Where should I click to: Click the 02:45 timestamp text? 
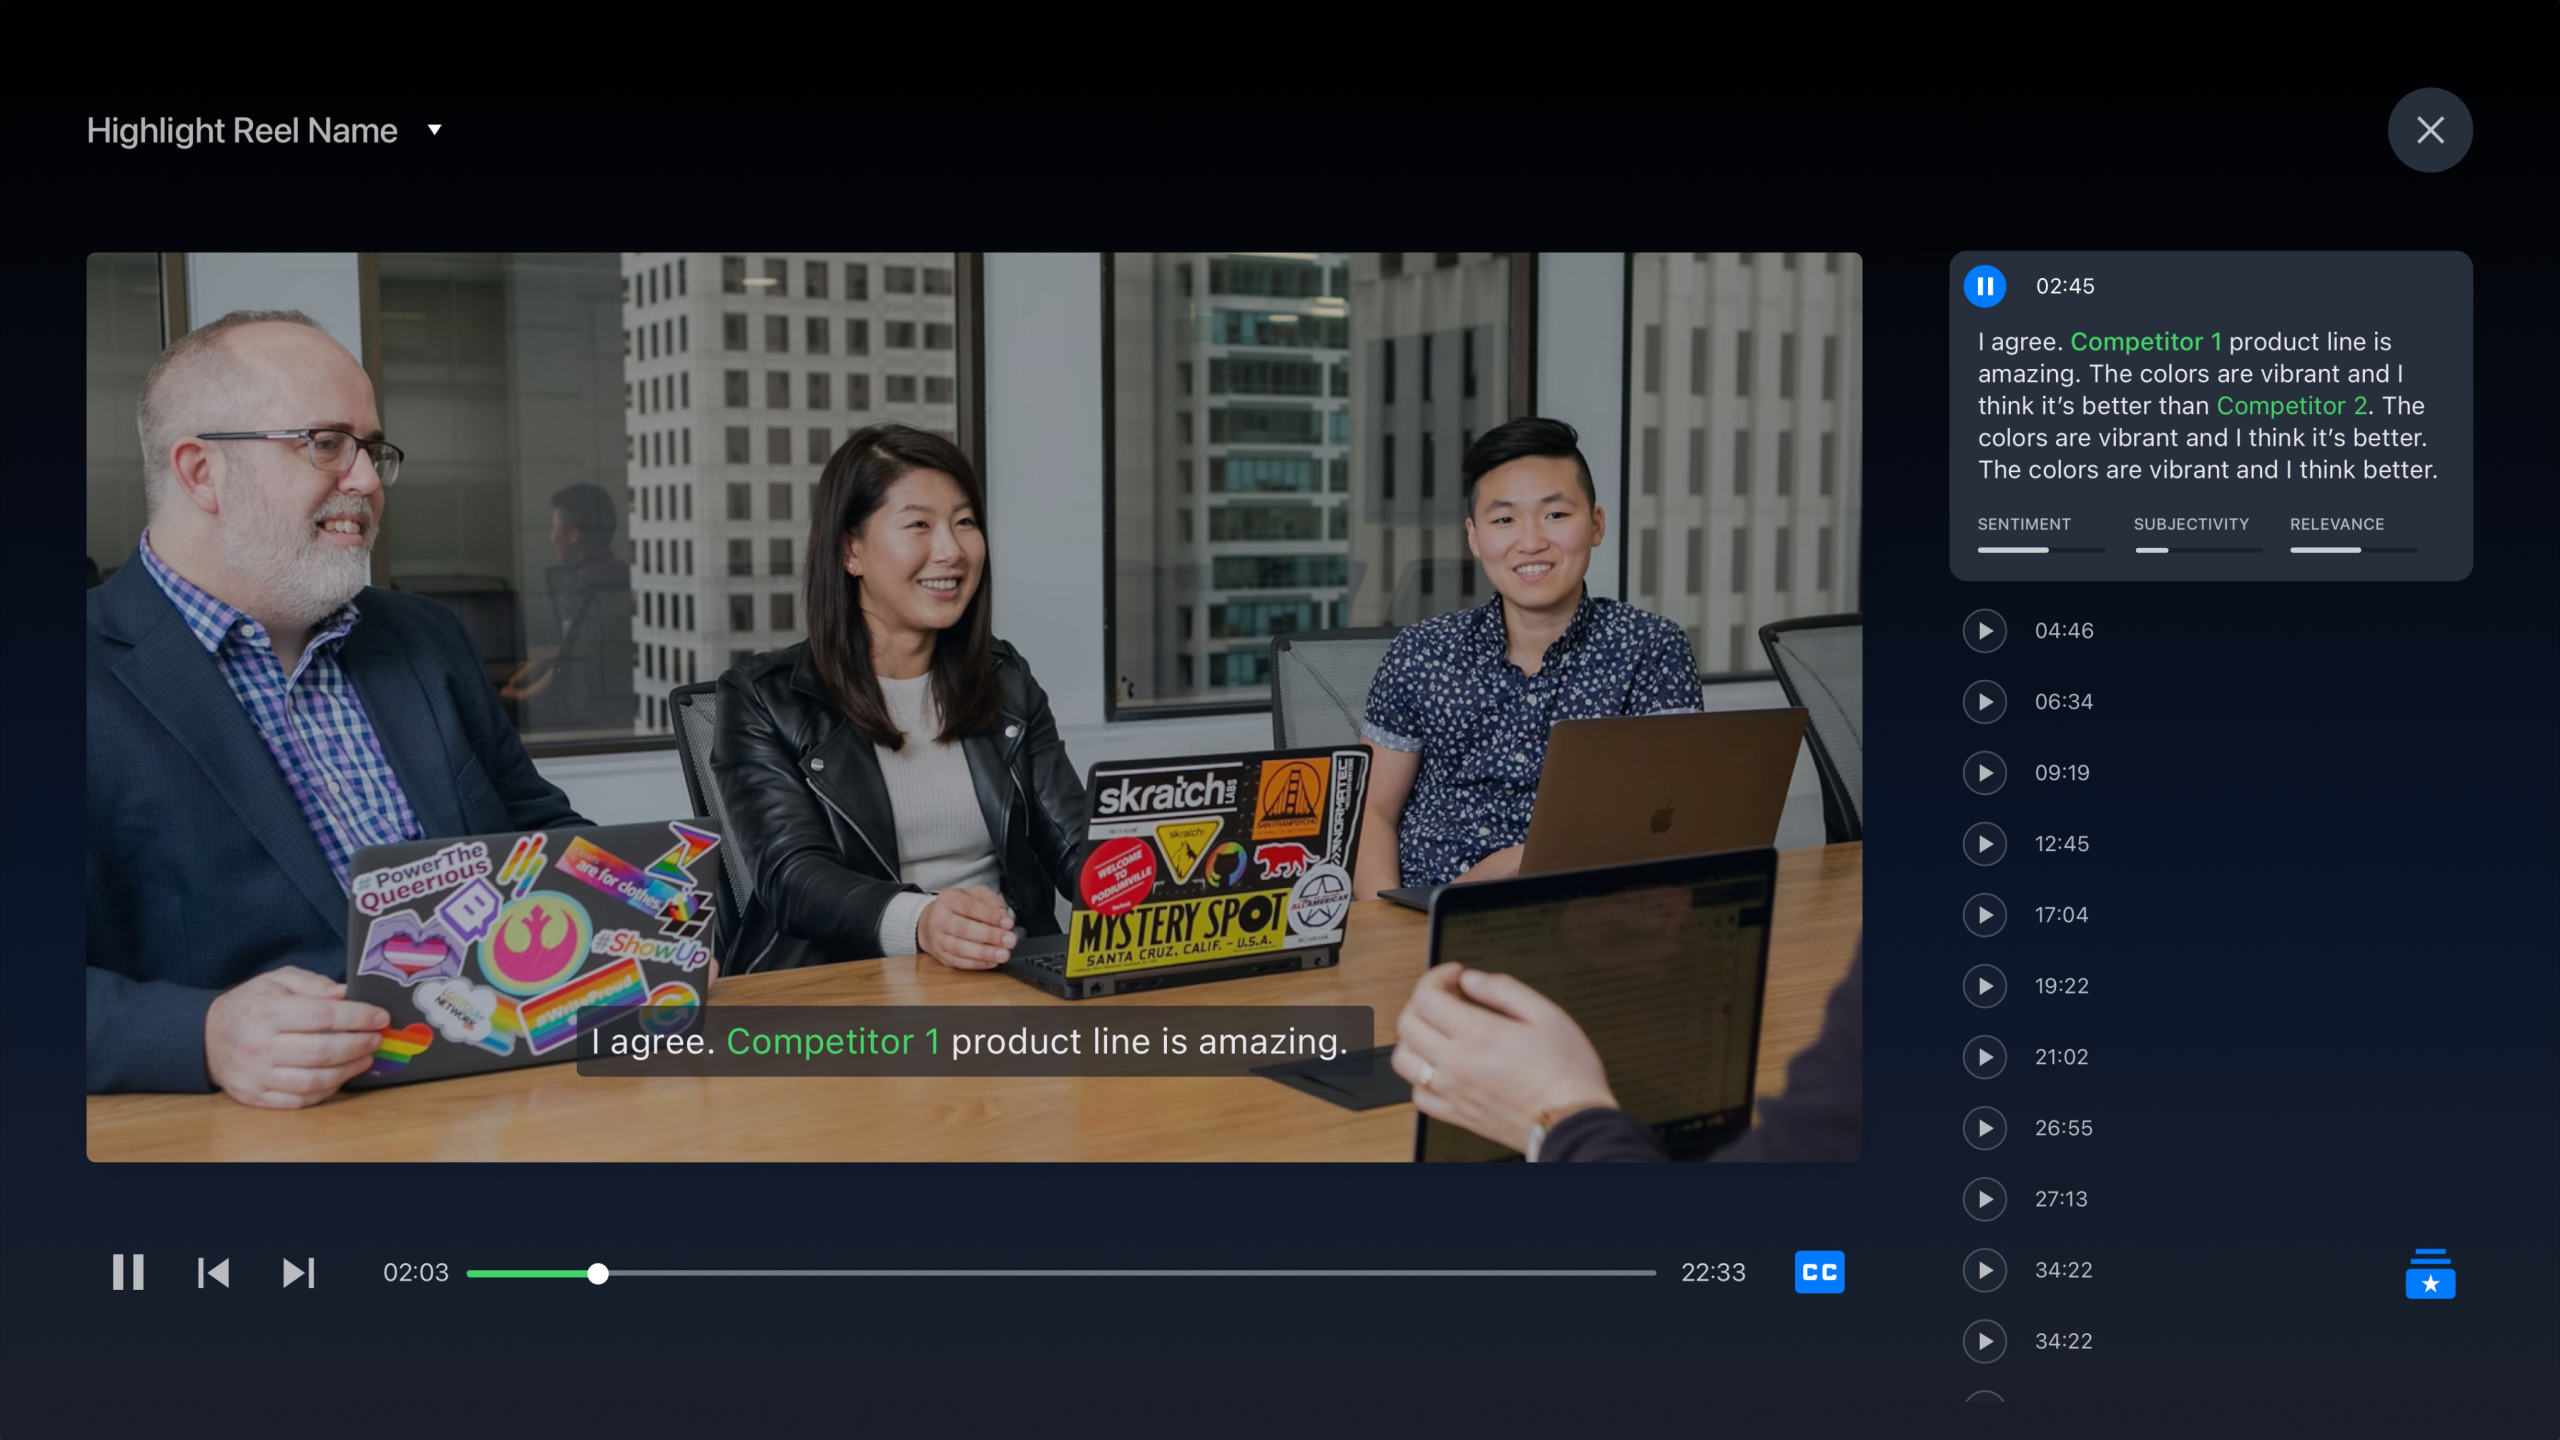[2065, 287]
